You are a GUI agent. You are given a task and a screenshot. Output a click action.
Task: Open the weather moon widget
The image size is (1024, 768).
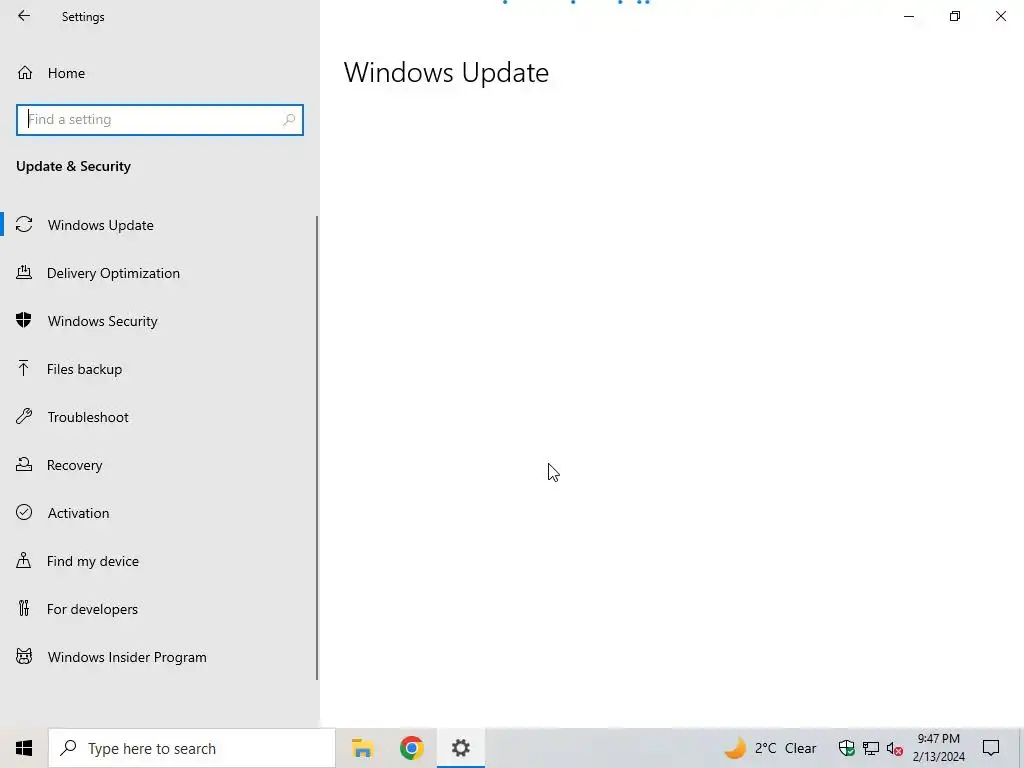735,748
